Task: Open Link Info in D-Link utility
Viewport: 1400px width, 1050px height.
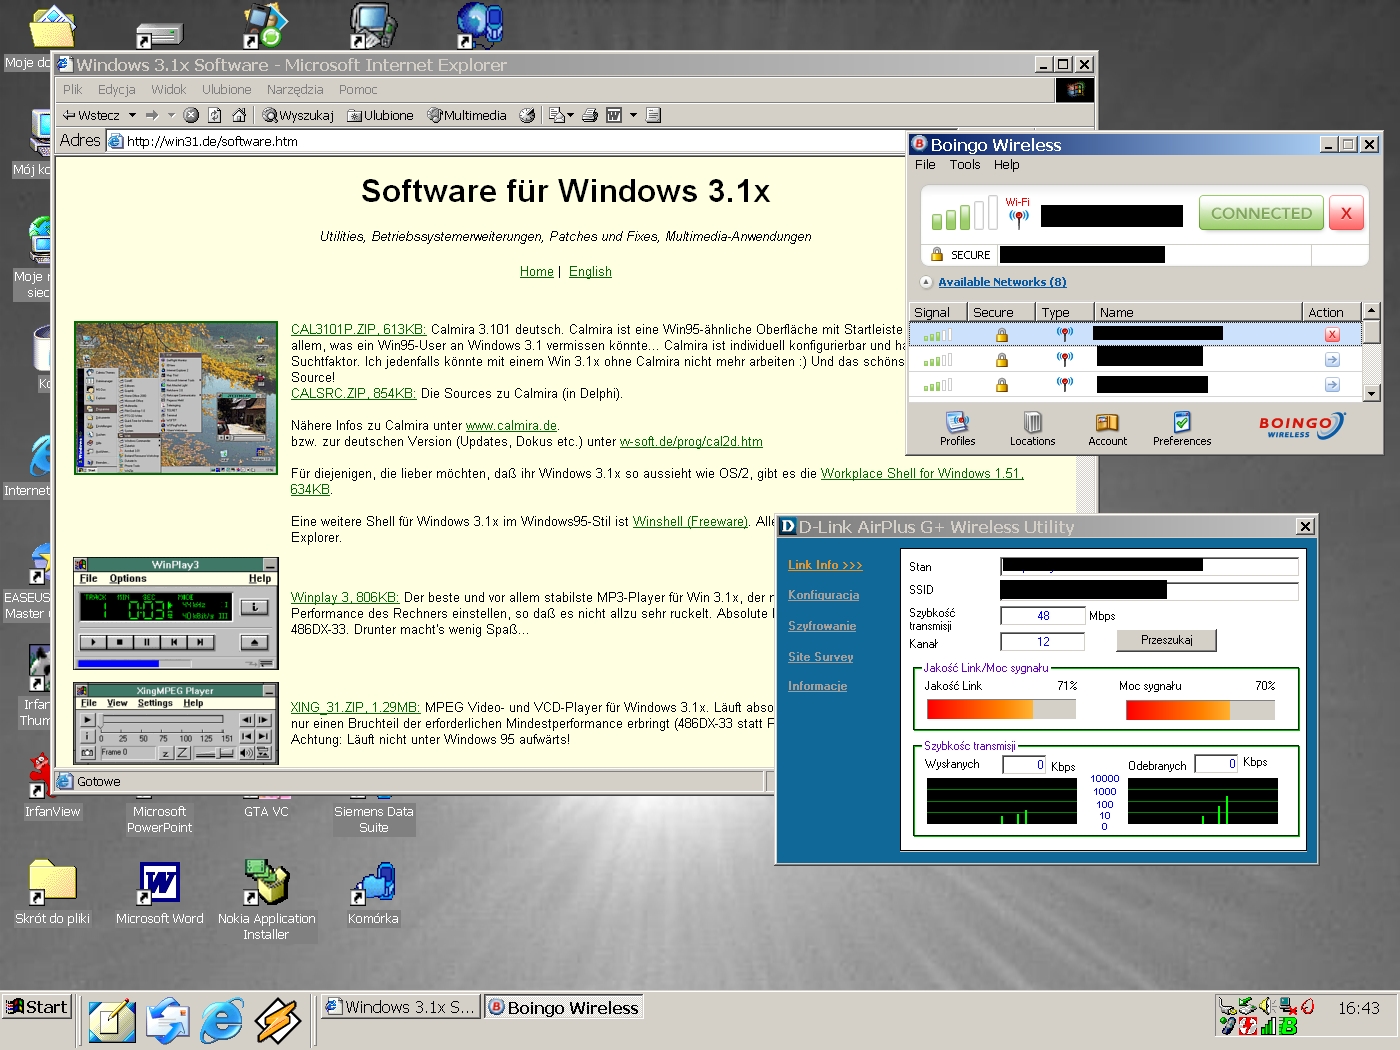Action: point(825,565)
